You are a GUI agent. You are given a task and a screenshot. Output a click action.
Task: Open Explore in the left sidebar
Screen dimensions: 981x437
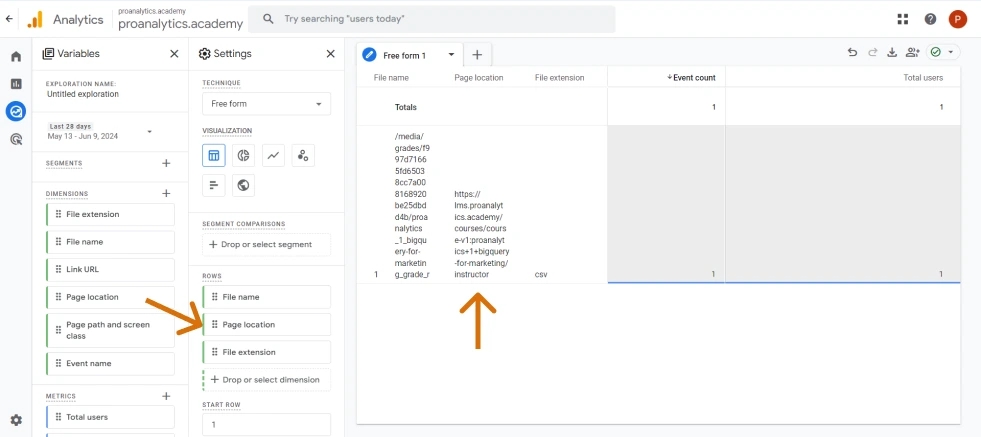coord(16,111)
